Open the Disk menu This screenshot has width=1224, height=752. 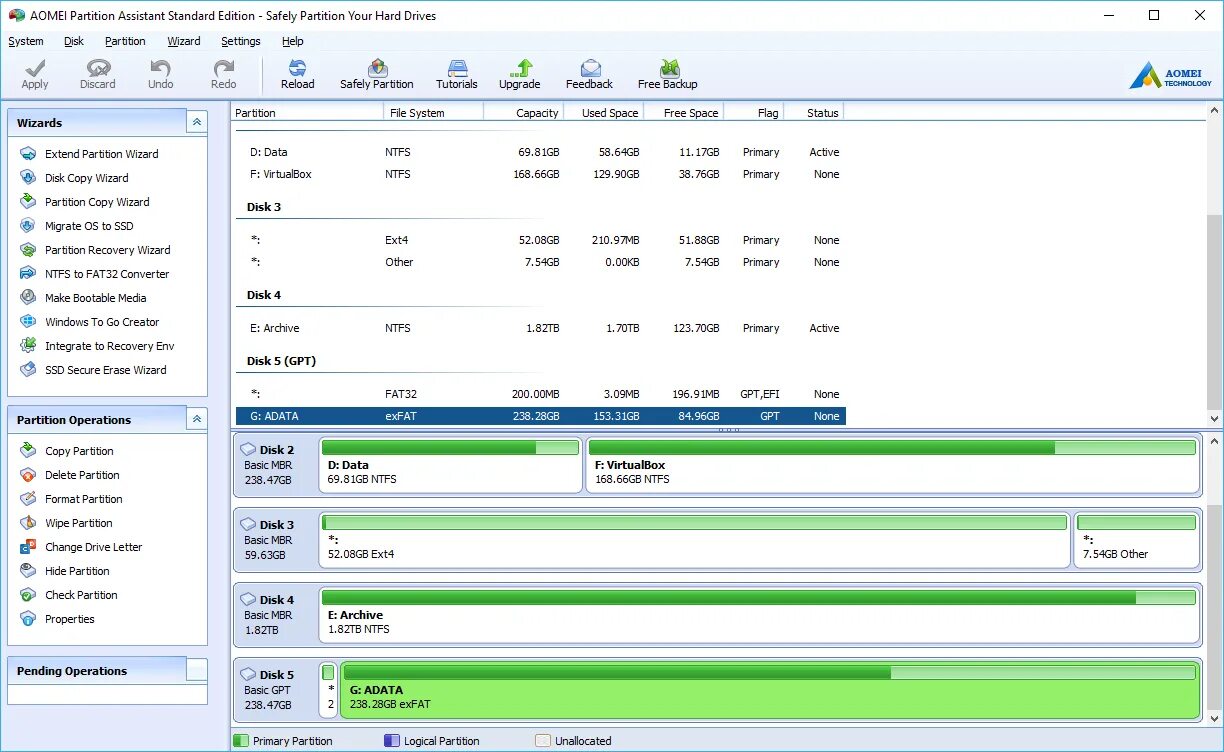click(x=74, y=41)
